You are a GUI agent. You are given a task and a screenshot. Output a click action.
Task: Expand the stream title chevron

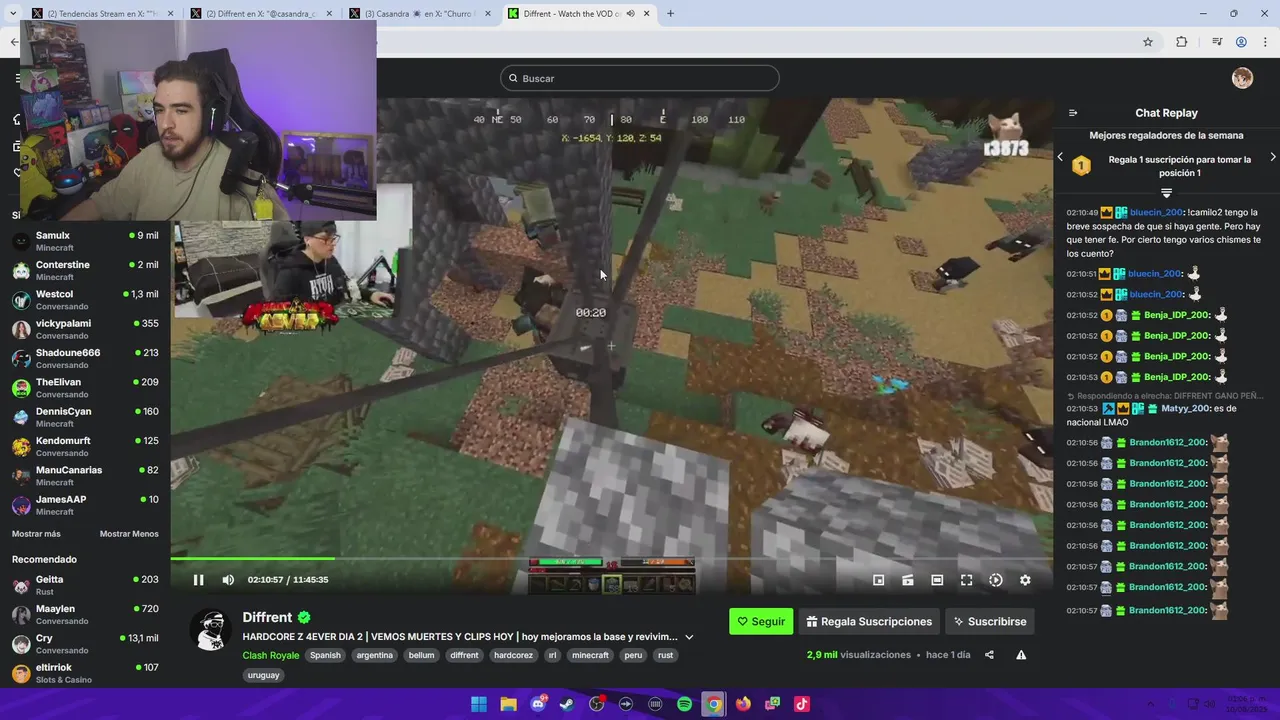pyautogui.click(x=689, y=637)
